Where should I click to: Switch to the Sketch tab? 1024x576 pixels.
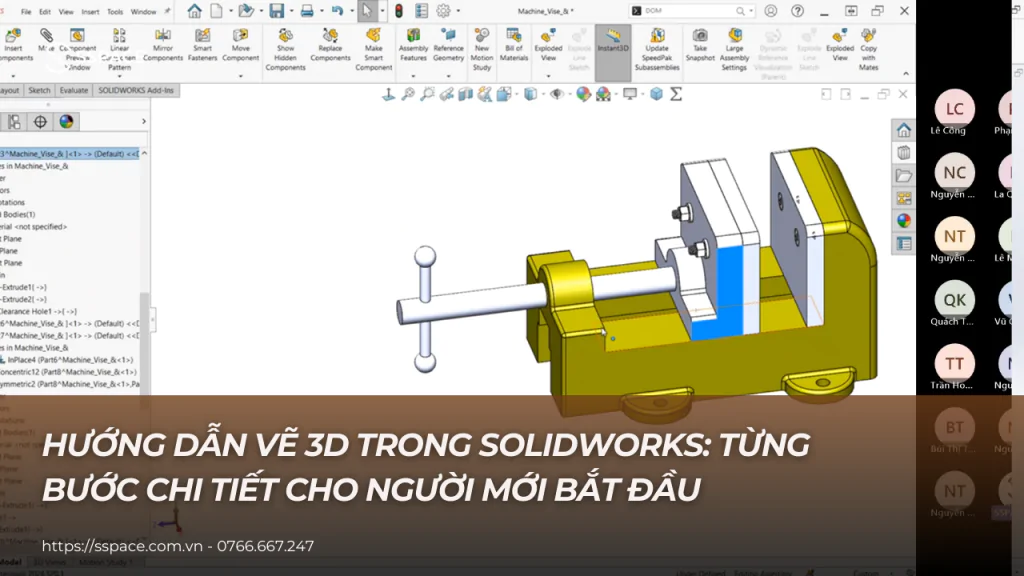[39, 91]
